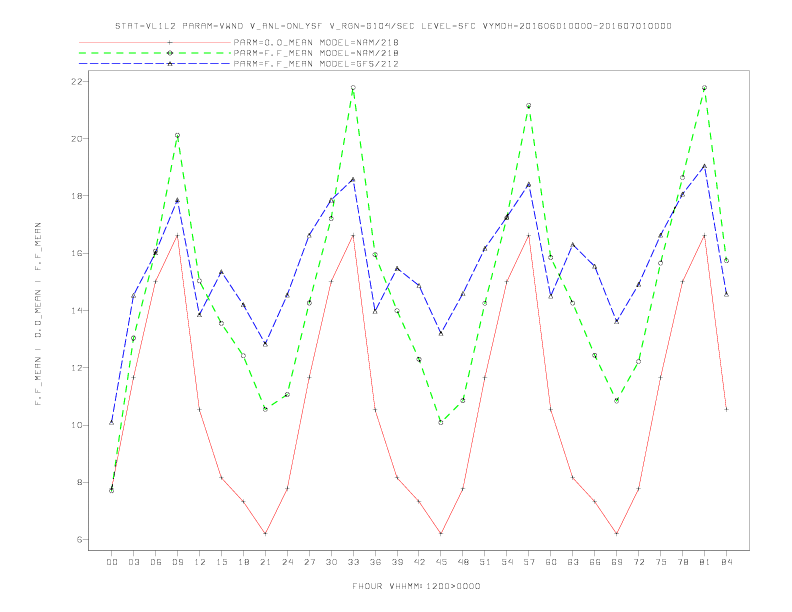Click x-axis forecast hour label 03
This screenshot has width=792, height=612.
click(133, 562)
